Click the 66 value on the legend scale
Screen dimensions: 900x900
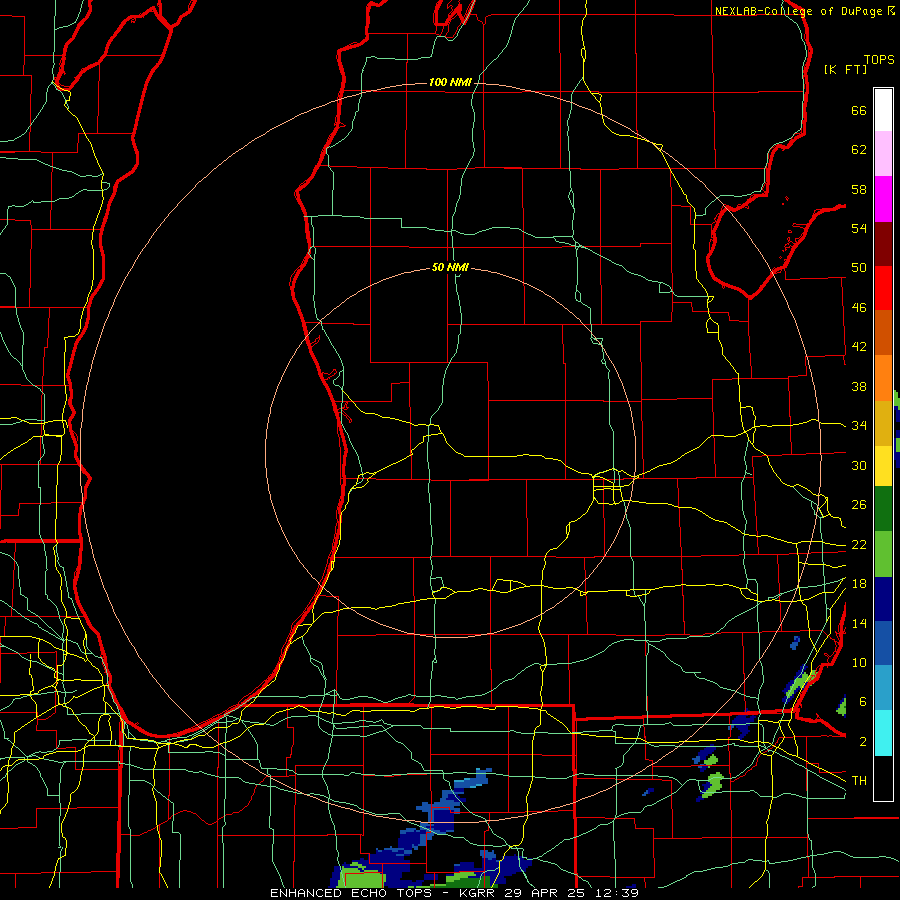coord(859,110)
